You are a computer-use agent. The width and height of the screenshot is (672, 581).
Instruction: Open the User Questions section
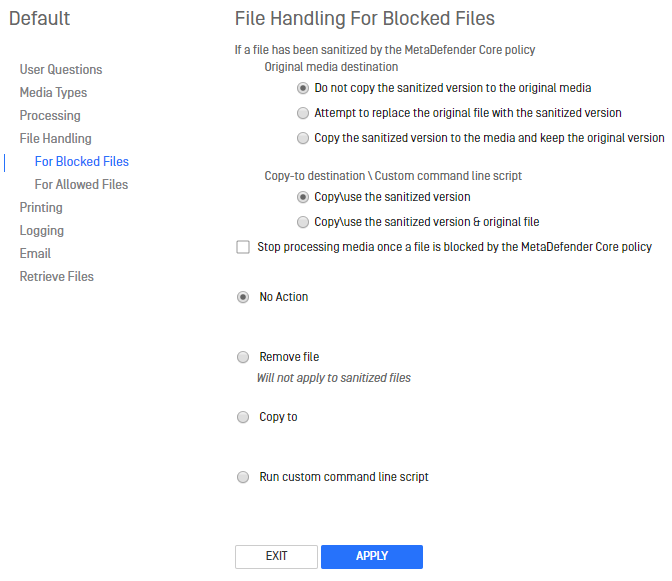point(61,69)
